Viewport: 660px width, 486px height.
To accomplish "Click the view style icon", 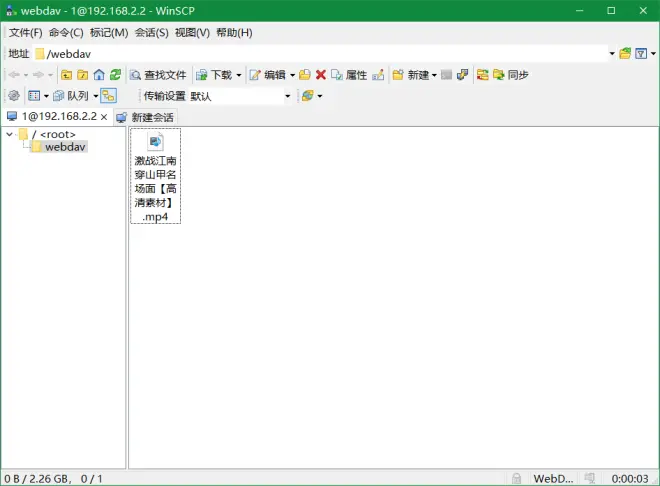I will (34, 96).
